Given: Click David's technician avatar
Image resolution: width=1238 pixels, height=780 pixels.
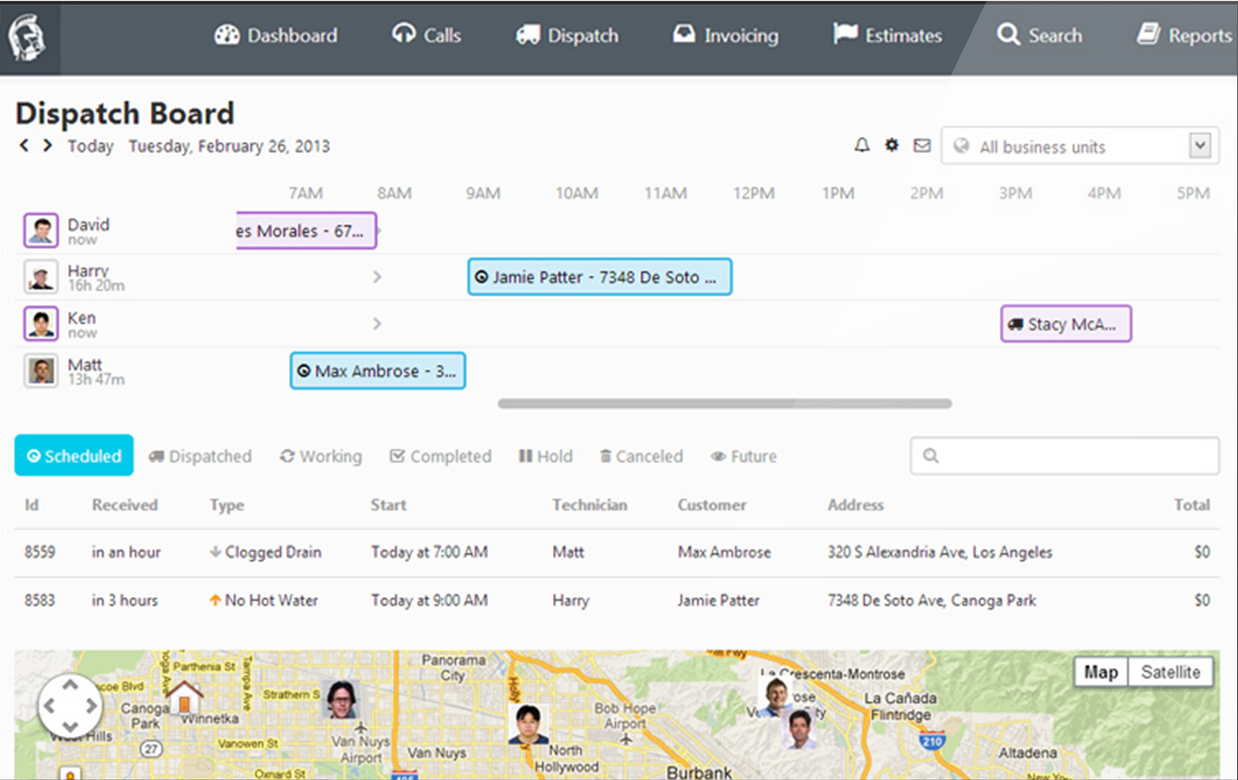Looking at the screenshot, I should pos(41,231).
